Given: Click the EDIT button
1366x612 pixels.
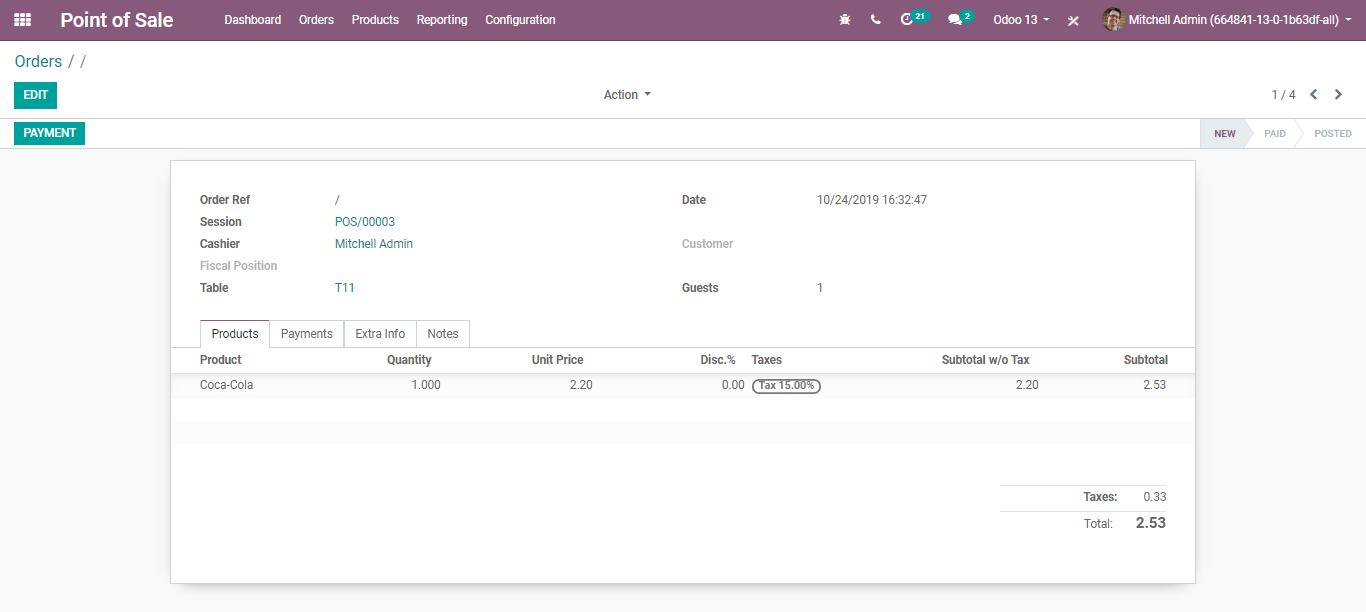Looking at the screenshot, I should 35,95.
